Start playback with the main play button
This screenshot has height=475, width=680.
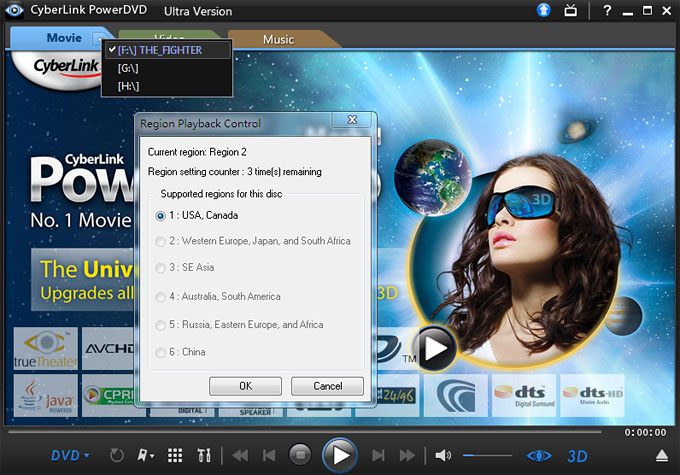pyautogui.click(x=340, y=455)
